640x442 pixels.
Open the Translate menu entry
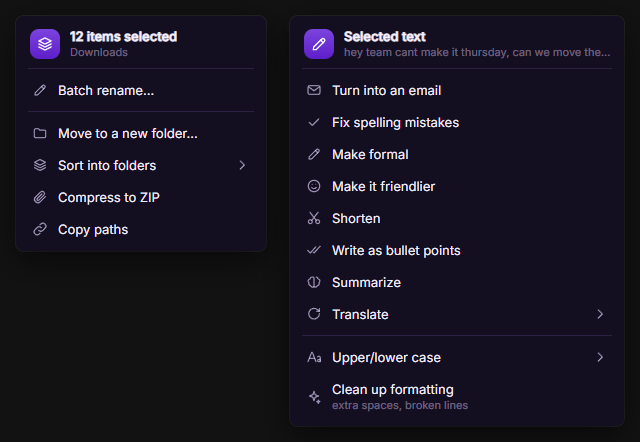point(457,314)
